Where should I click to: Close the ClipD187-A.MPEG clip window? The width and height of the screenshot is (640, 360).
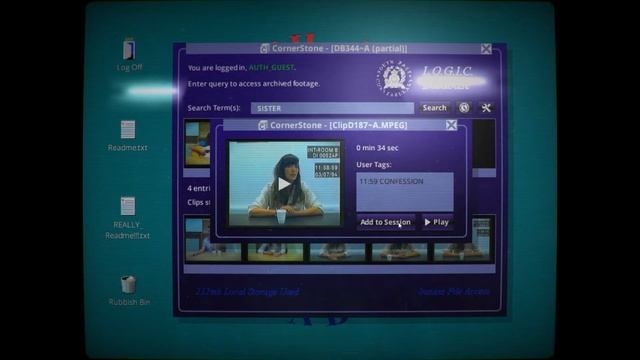click(x=451, y=125)
